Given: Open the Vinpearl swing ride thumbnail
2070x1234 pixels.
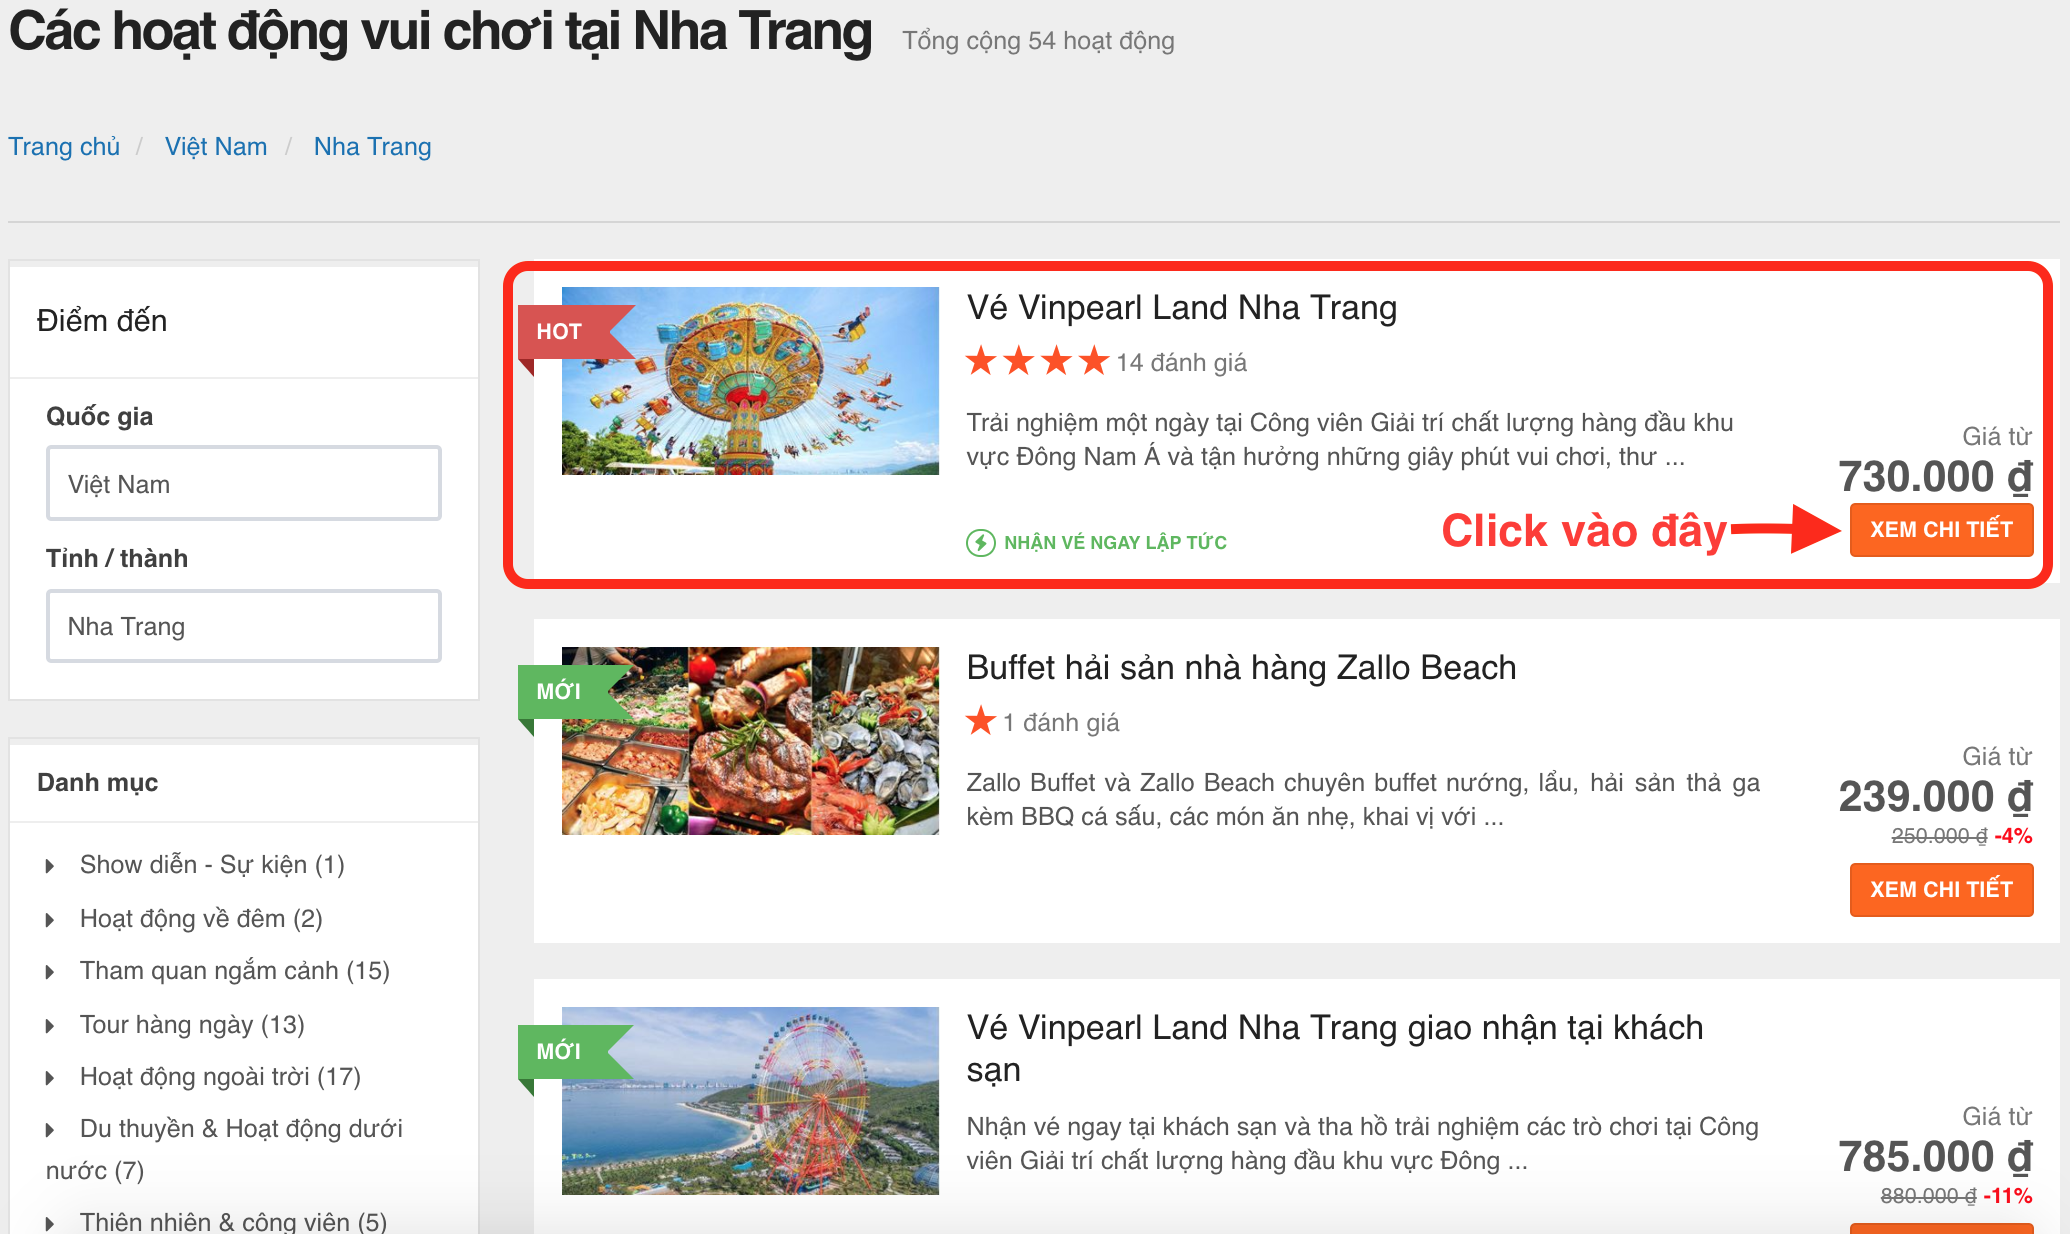Looking at the screenshot, I should click(x=750, y=381).
